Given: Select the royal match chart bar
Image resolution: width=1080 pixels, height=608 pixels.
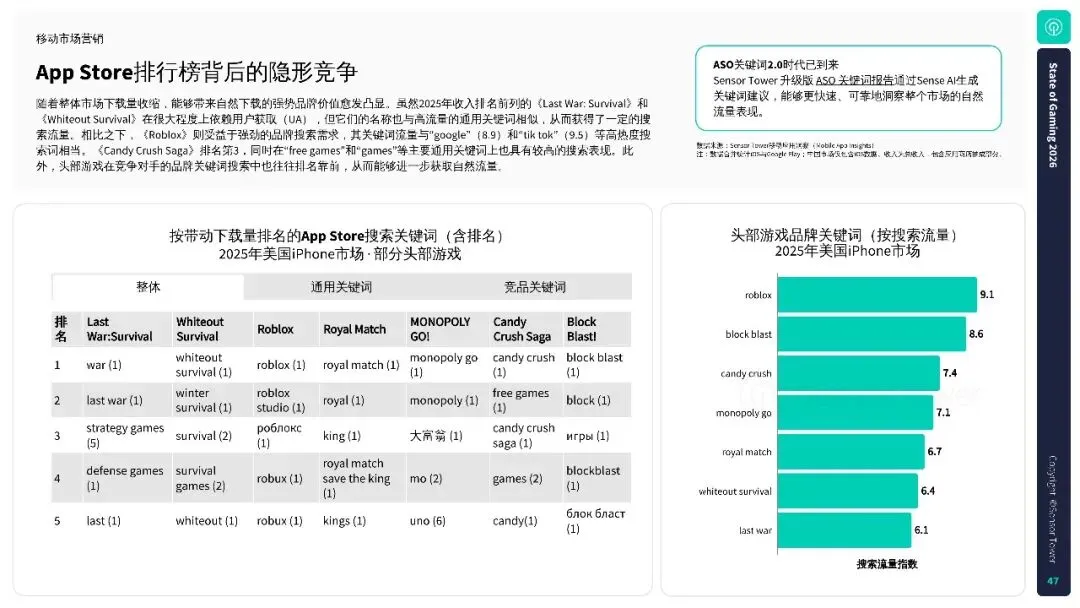Looking at the screenshot, I should coord(851,452).
